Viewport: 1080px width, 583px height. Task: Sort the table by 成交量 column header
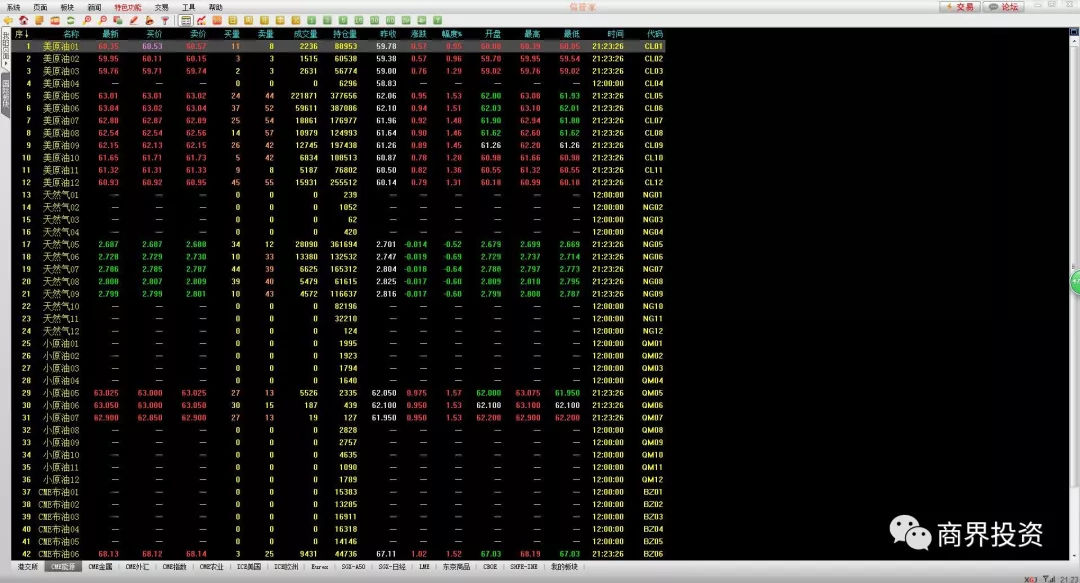pos(305,34)
